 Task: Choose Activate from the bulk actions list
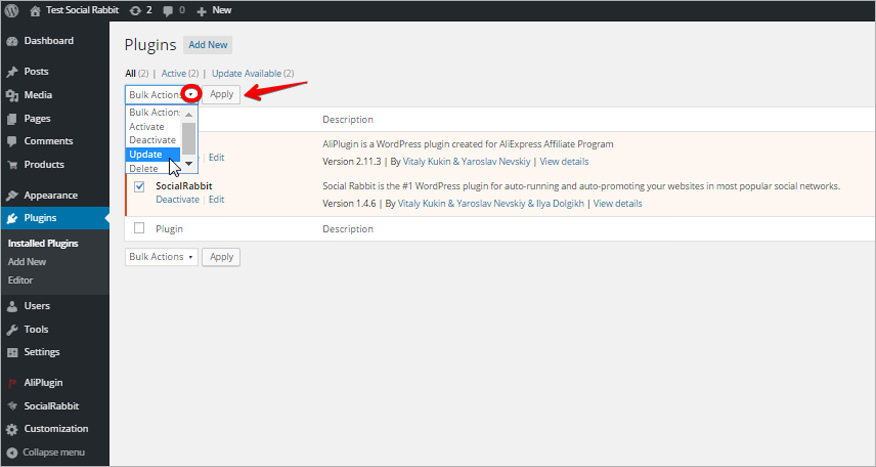pos(154,127)
